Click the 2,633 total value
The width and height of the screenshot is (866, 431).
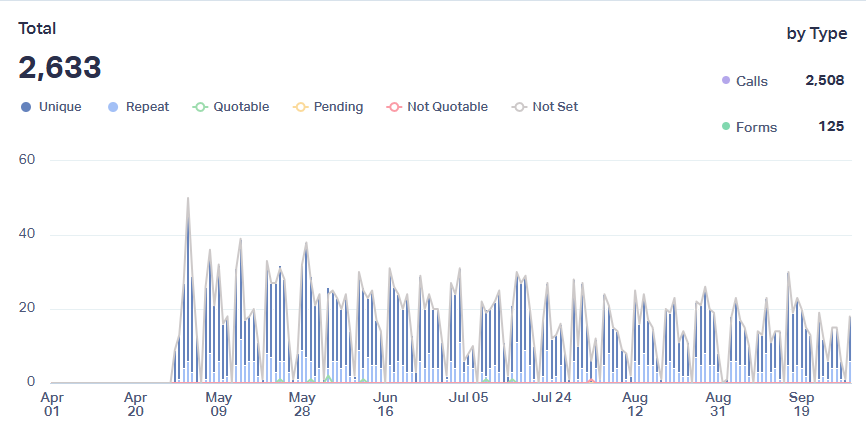pyautogui.click(x=60, y=68)
